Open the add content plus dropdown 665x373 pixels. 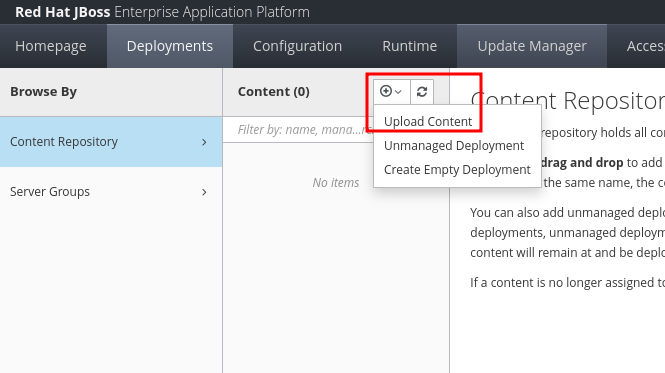[391, 91]
